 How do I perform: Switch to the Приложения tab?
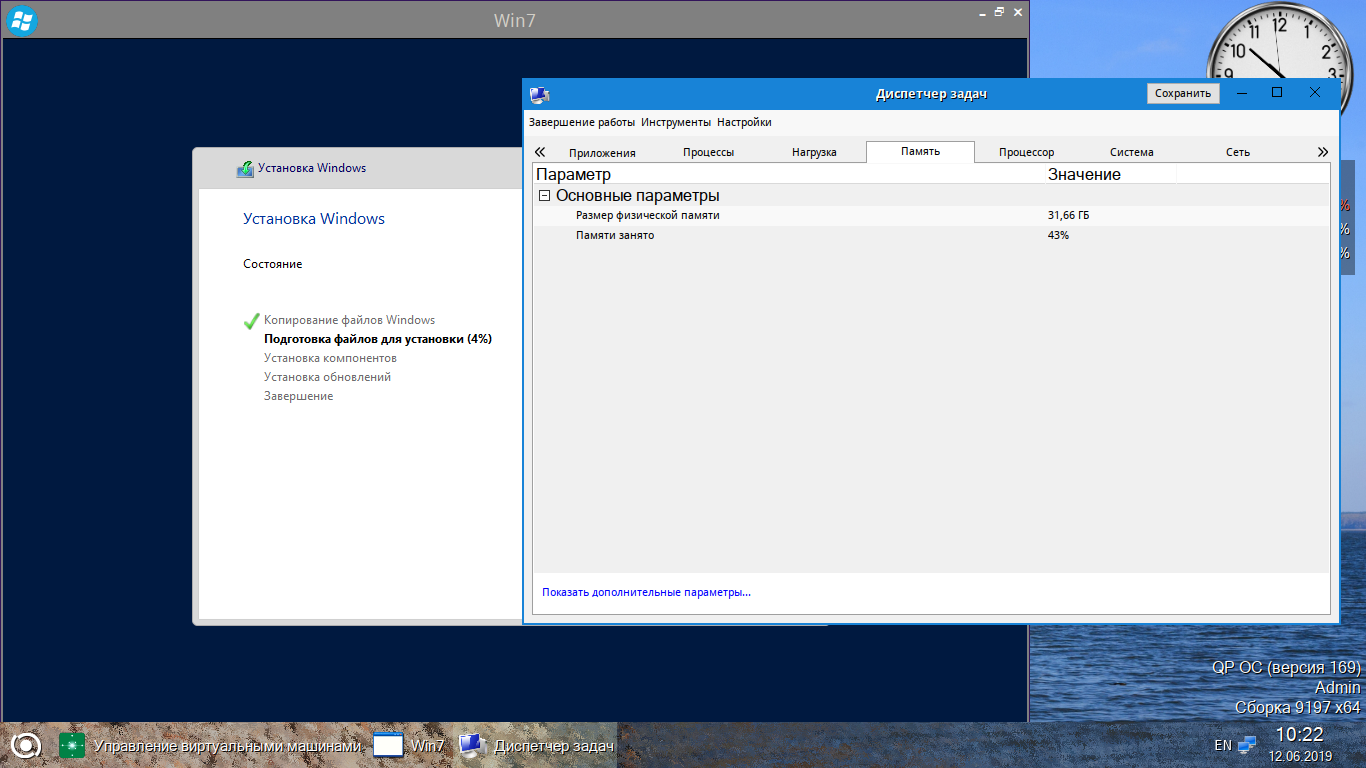point(602,152)
